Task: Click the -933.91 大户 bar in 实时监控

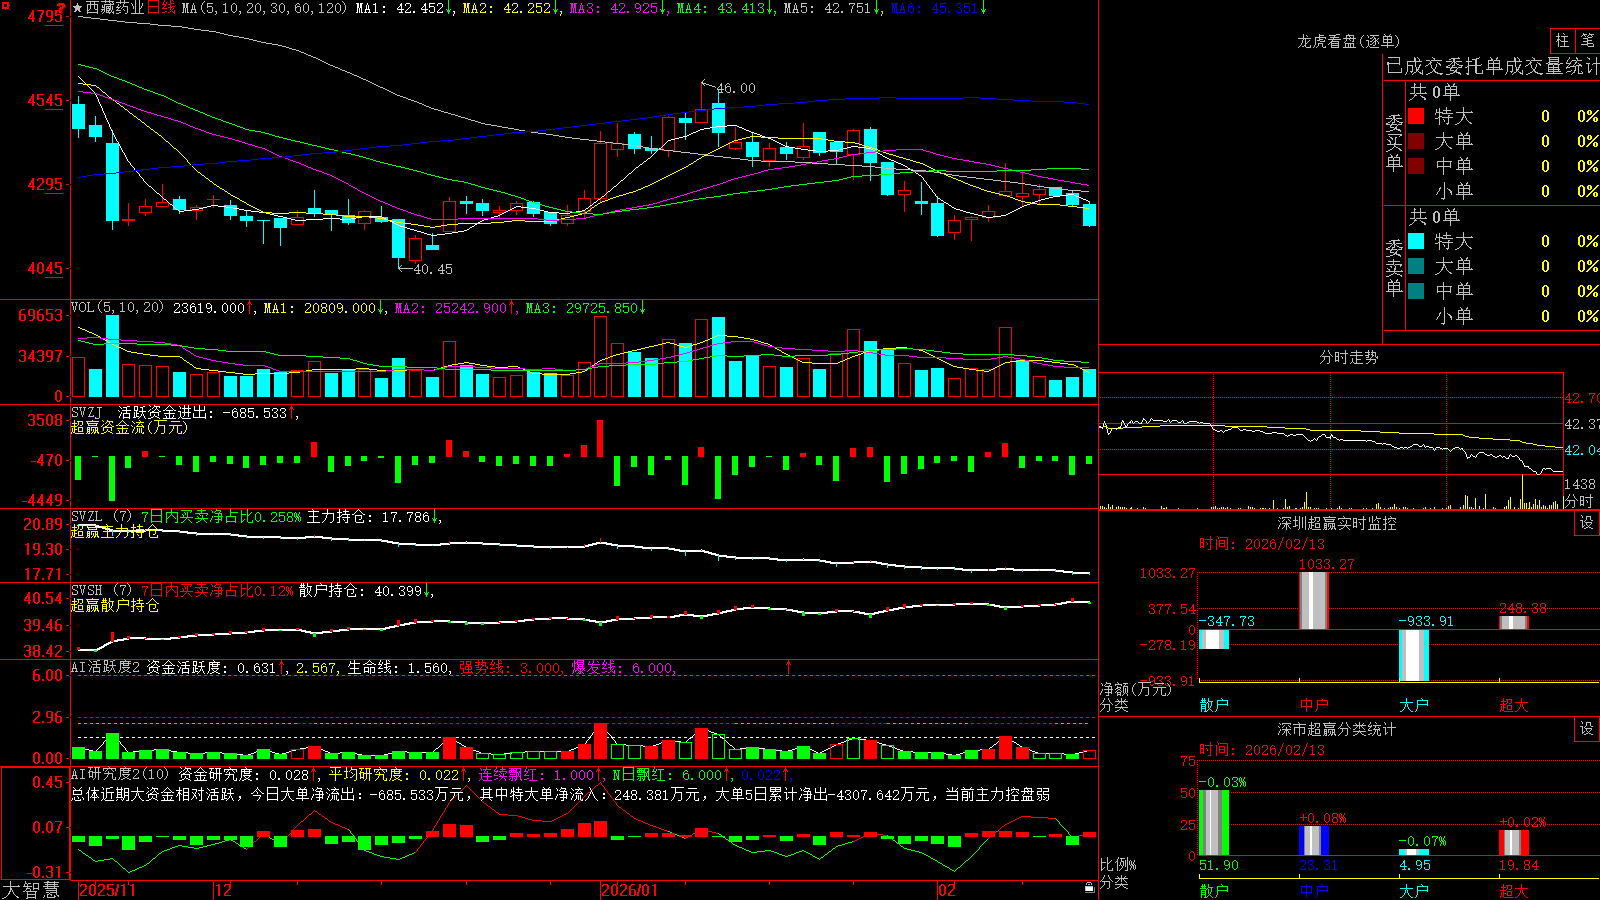Action: point(1414,655)
